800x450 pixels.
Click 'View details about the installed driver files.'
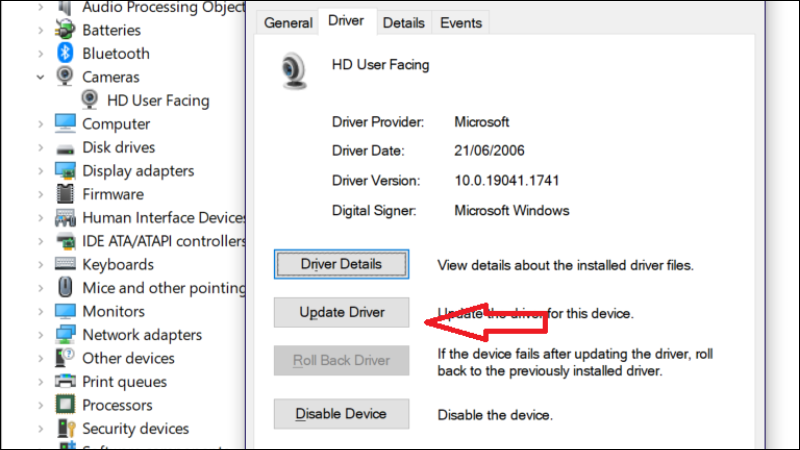[x=565, y=265]
